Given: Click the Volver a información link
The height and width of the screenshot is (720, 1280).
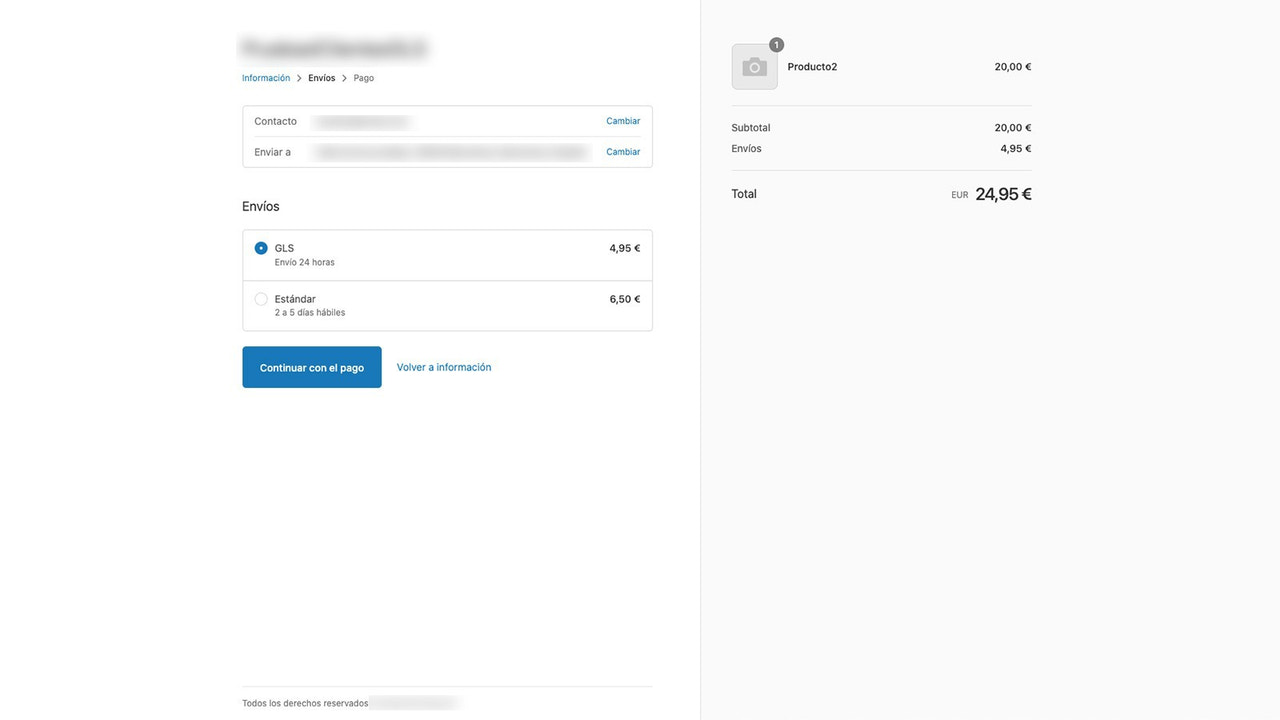Looking at the screenshot, I should (x=444, y=367).
